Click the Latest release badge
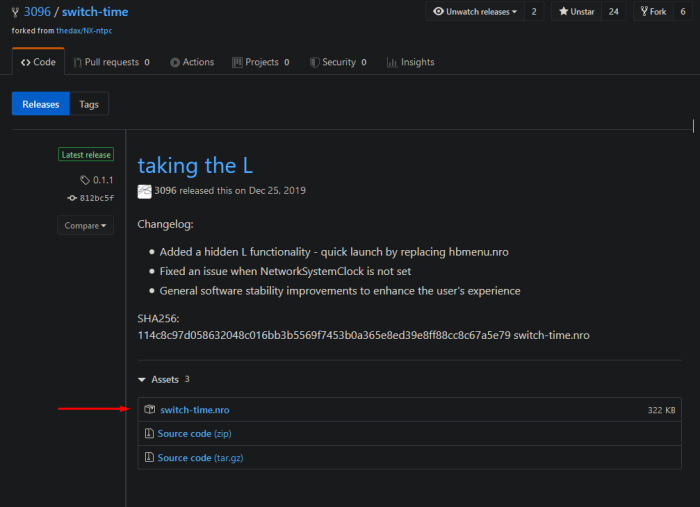 tap(86, 154)
